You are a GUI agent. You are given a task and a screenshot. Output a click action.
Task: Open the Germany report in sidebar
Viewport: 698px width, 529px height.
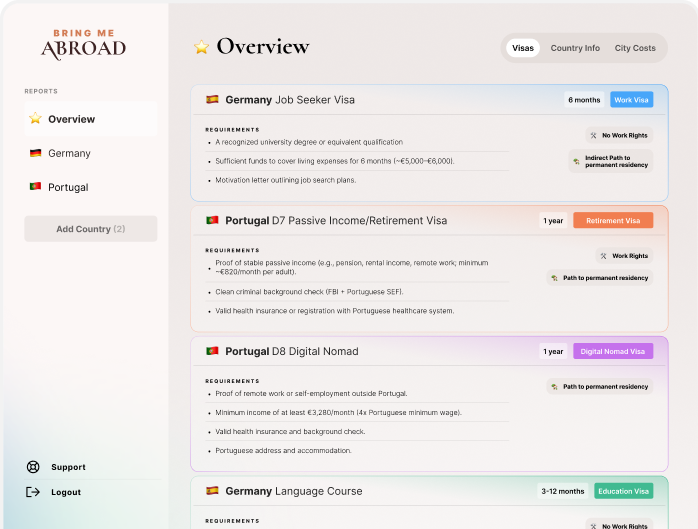tap(69, 153)
